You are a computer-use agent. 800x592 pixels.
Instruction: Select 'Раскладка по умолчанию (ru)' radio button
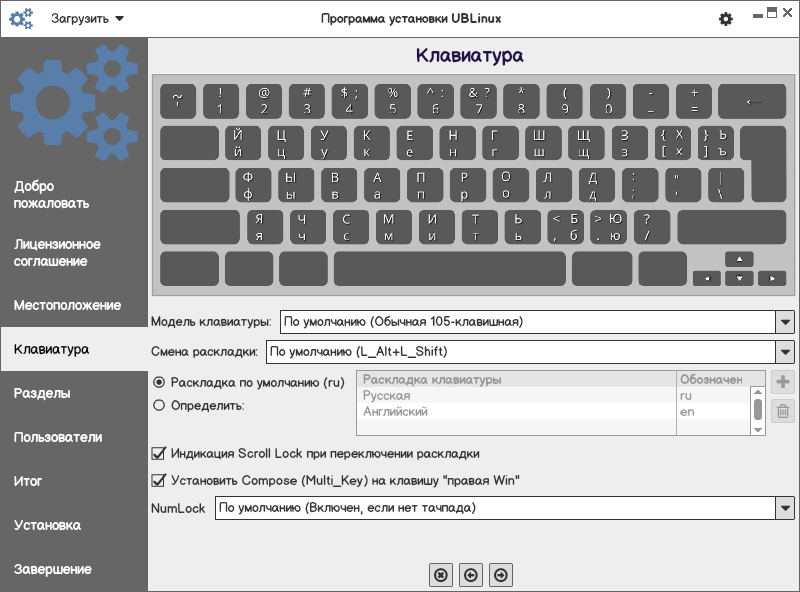[159, 382]
